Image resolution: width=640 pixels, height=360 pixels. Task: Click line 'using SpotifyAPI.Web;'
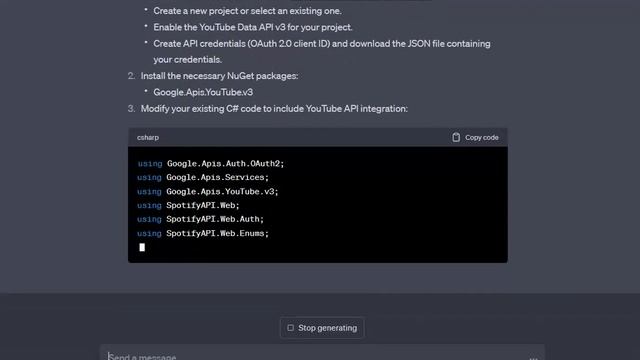(188, 205)
